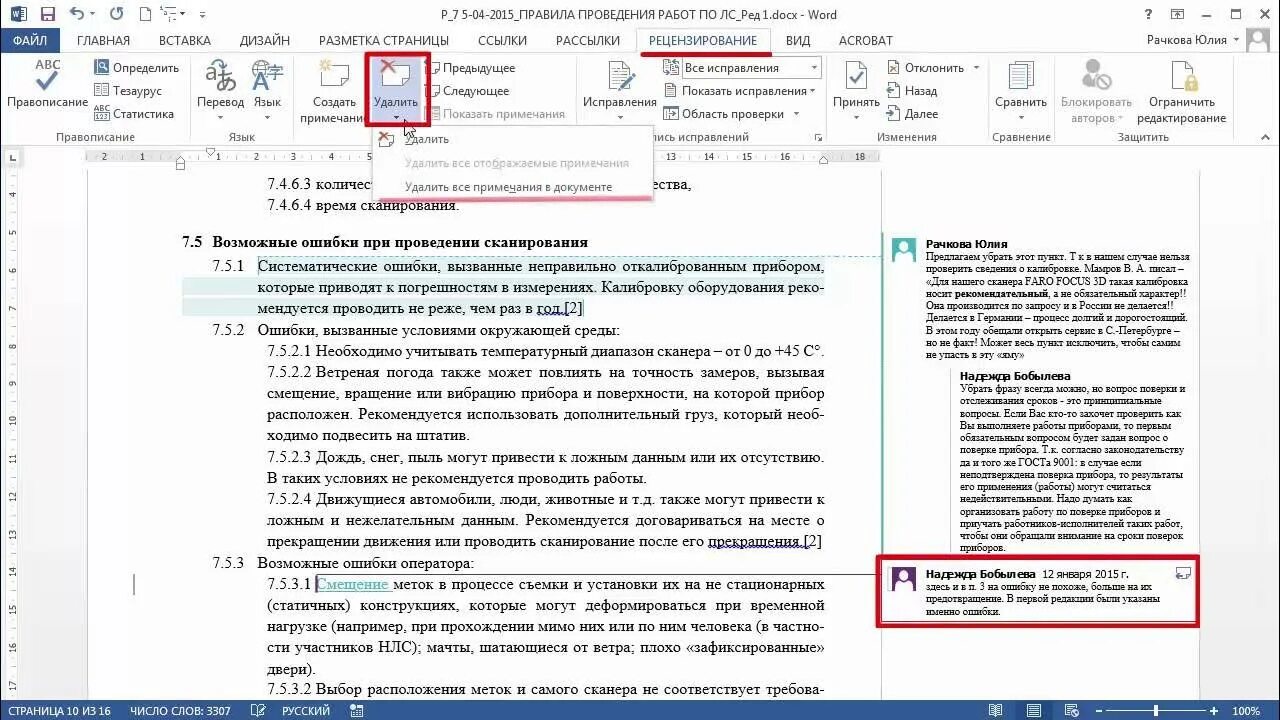Viewport: 1280px width, 720px height.
Task: Click Далее next change
Action: [912, 114]
